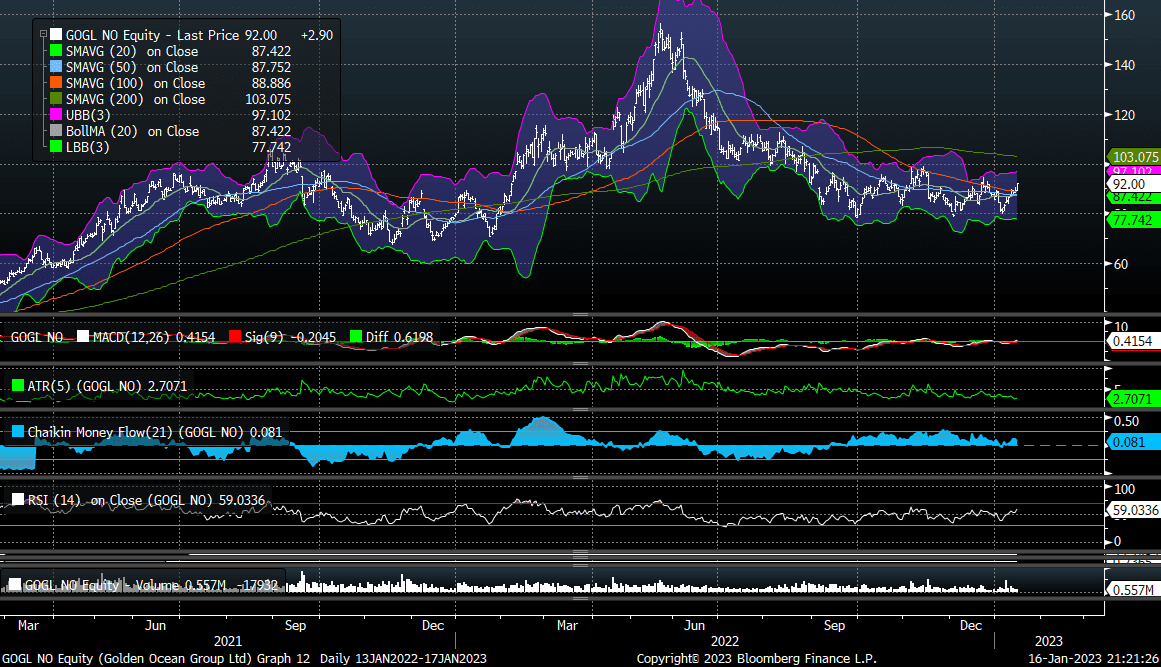
Task: Collapse the main chart legend box
Action: pos(43,34)
